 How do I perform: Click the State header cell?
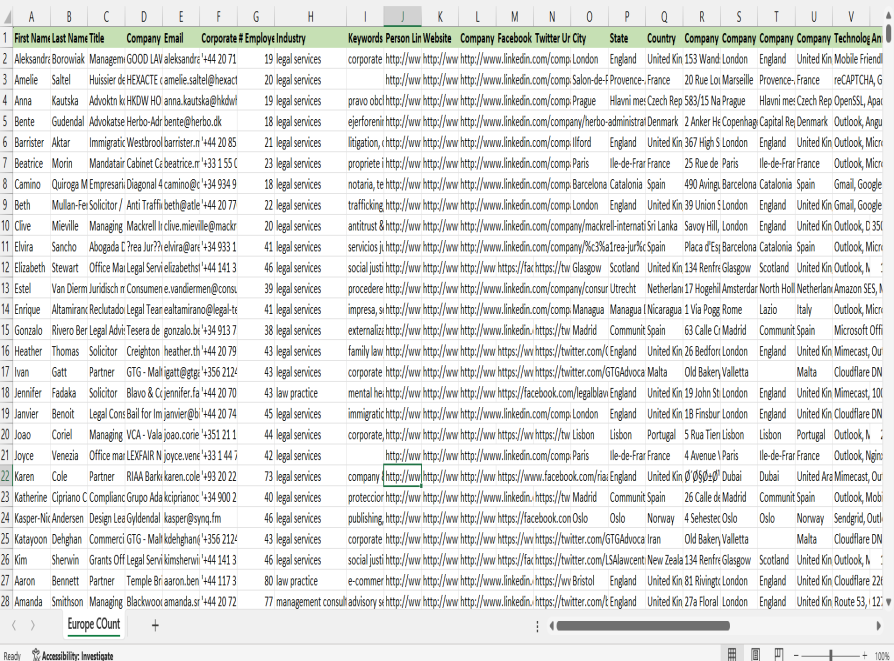coord(626,38)
